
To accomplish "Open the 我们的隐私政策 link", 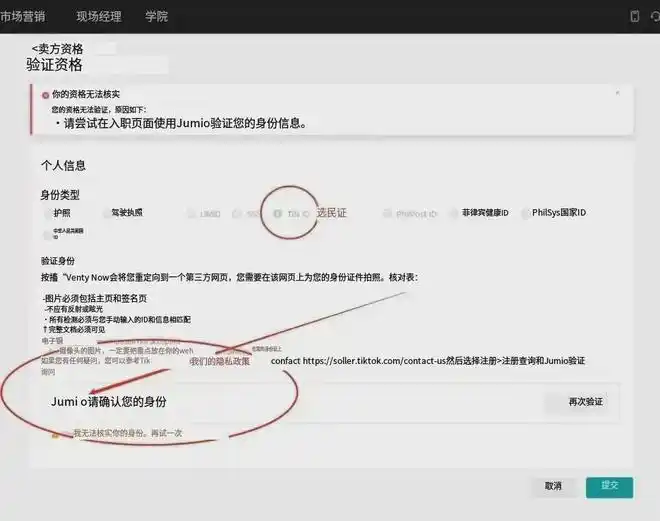I will 220,361.
